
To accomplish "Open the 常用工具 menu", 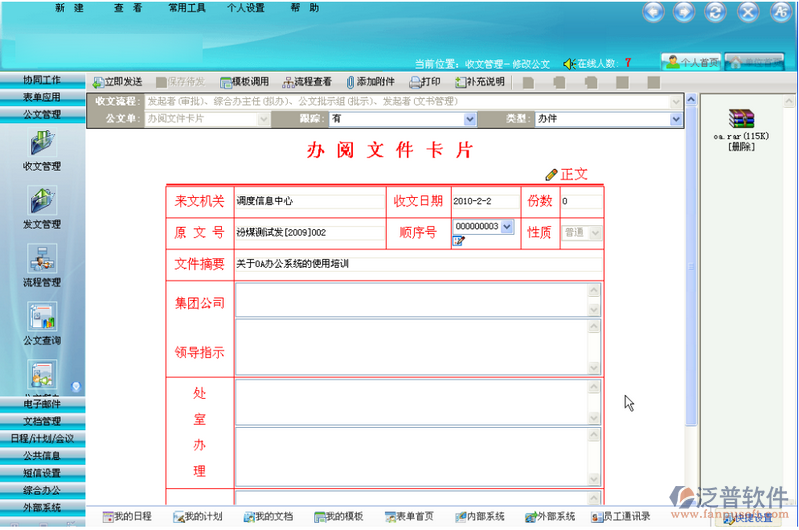I will pyautogui.click(x=187, y=8).
